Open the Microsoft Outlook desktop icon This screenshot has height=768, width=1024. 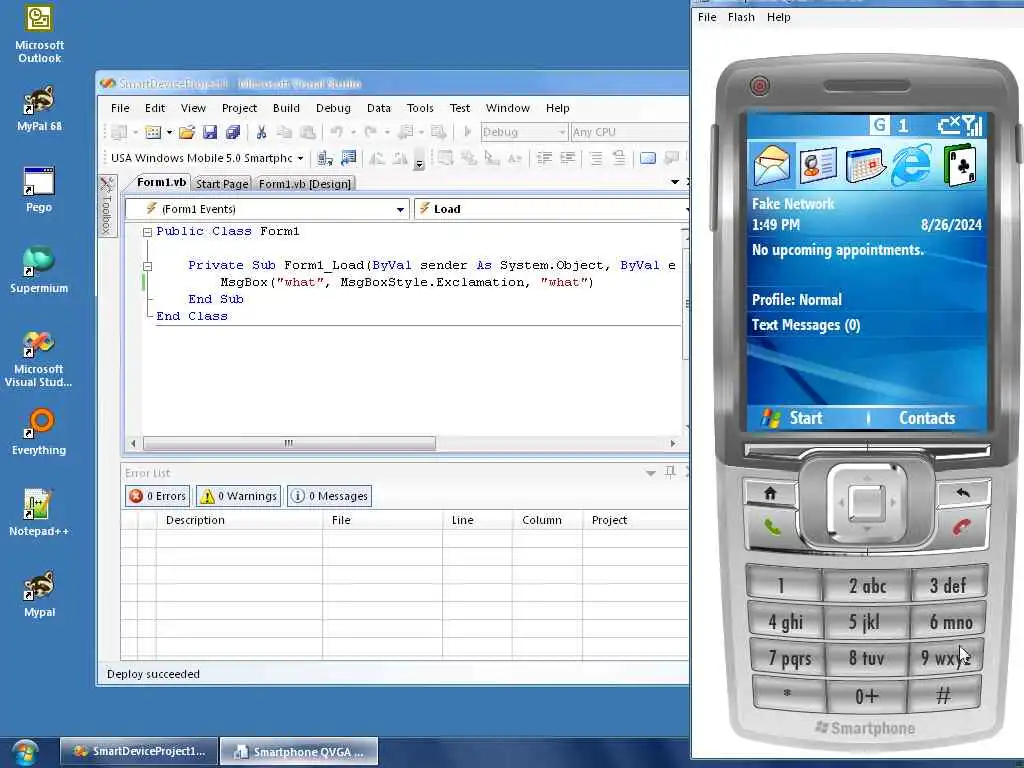pyautogui.click(x=39, y=34)
